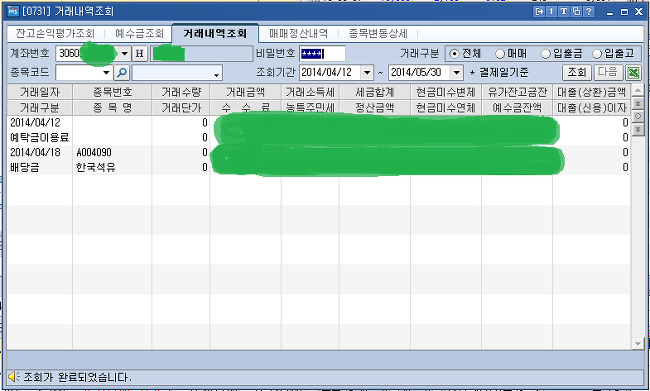Image resolution: width=650 pixels, height=391 pixels.
Task: Click the 유가잔고금잔 column header
Action: coord(517,92)
